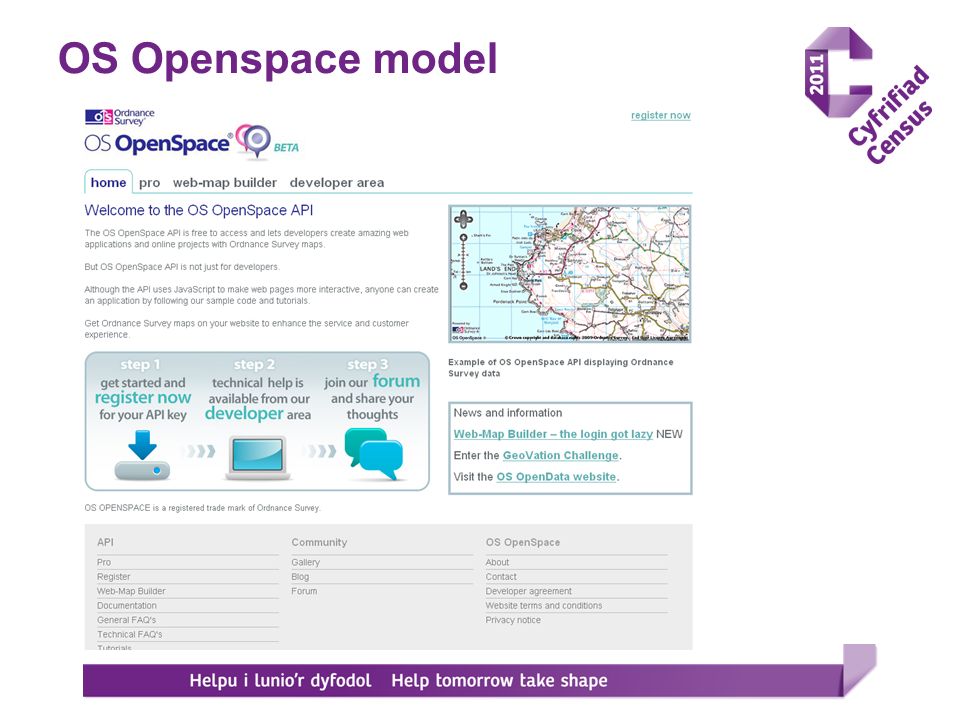Click the OS OpenSpace pin logo
This screenshot has width=960, height=720.
click(x=253, y=141)
